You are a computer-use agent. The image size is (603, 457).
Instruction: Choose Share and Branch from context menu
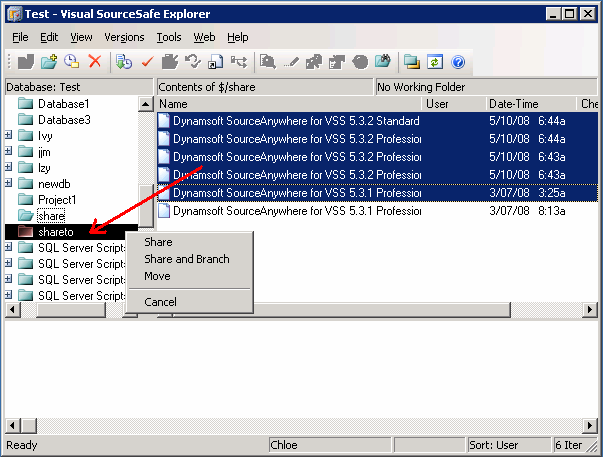[186, 259]
